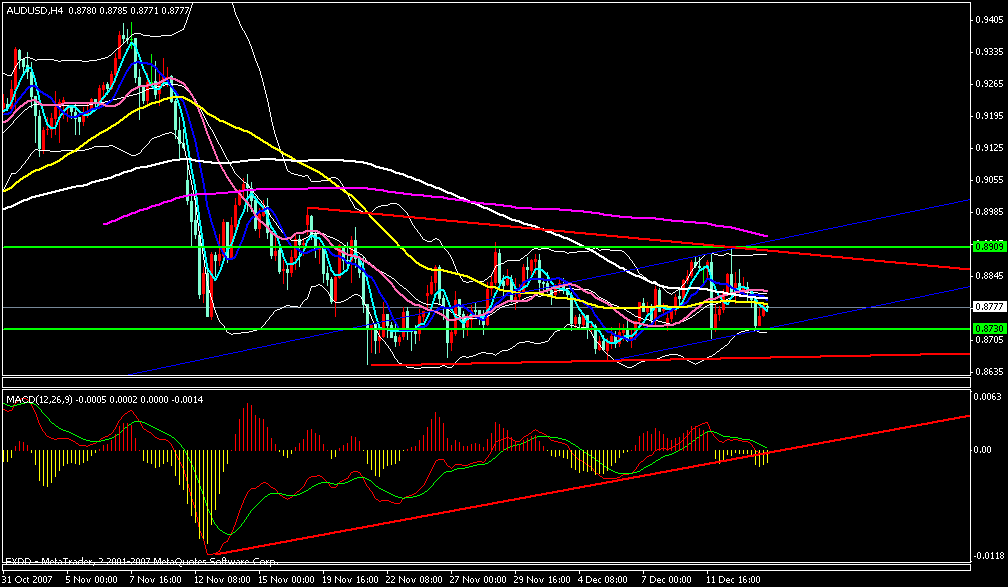Click the MACD(12,26,9) indicator label
This screenshot has height=587, width=1008.
(39, 399)
